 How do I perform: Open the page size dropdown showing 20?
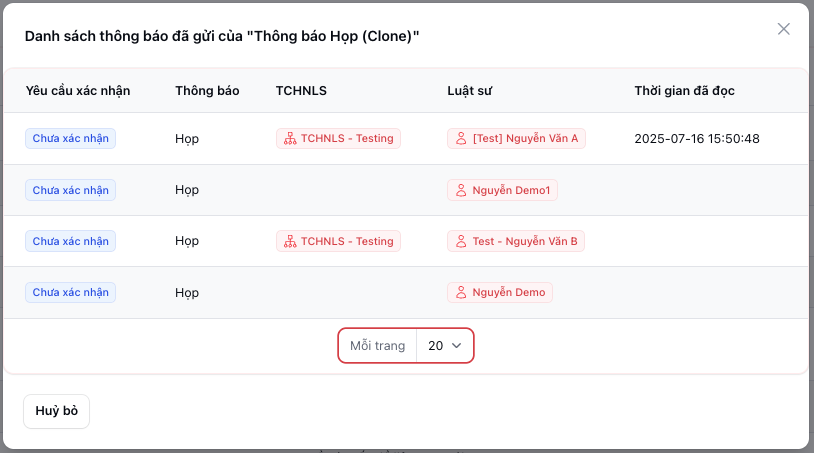coord(444,346)
